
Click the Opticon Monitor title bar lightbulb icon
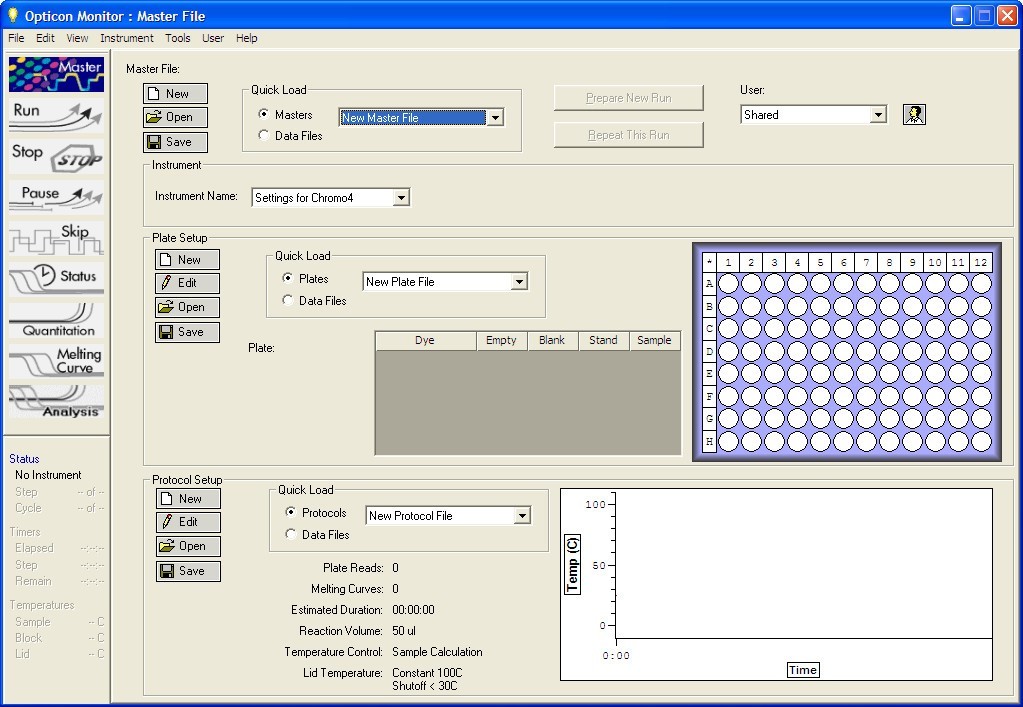coord(12,15)
